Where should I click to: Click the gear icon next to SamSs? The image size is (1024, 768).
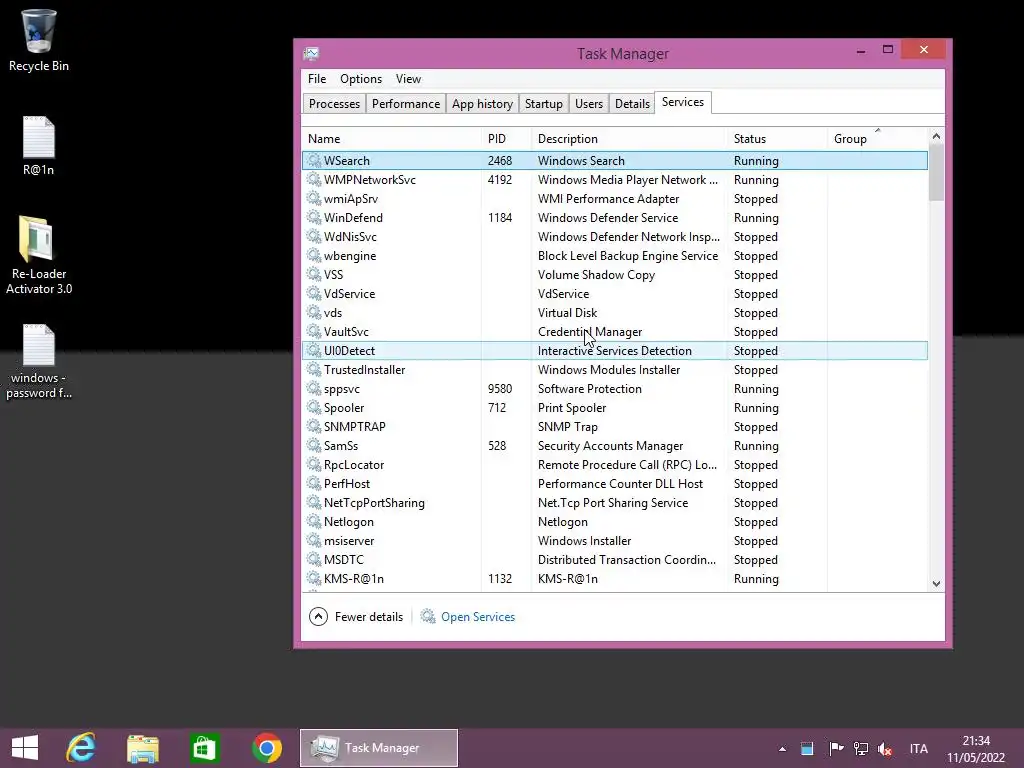click(x=314, y=445)
